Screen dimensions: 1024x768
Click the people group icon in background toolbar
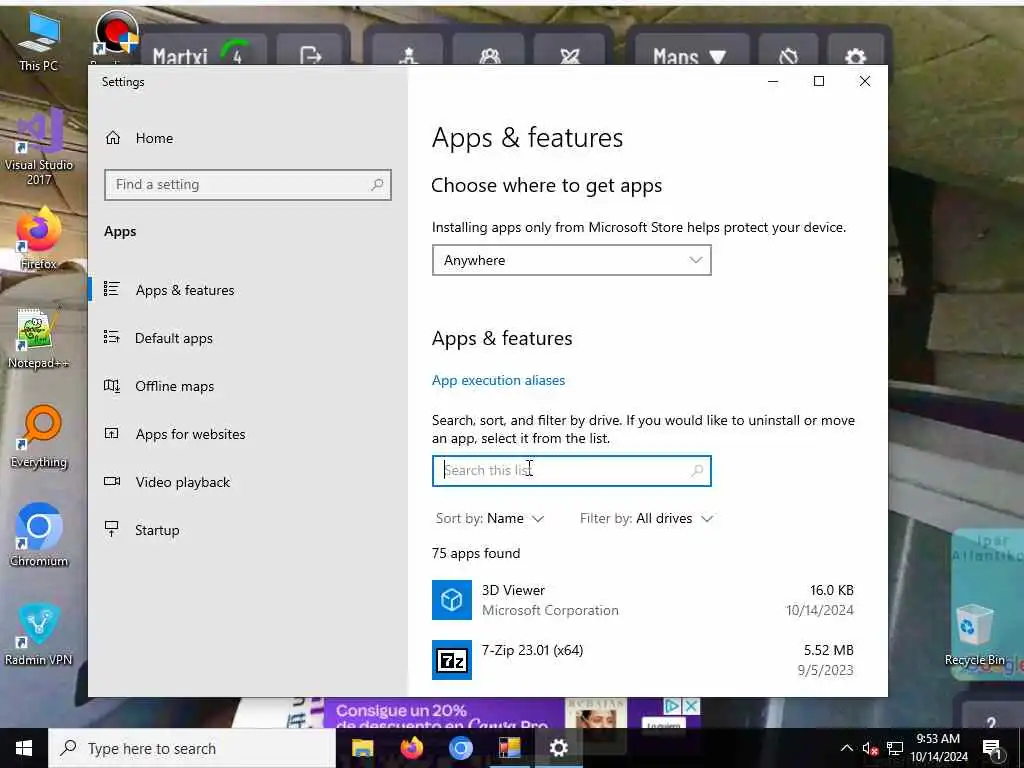(490, 55)
